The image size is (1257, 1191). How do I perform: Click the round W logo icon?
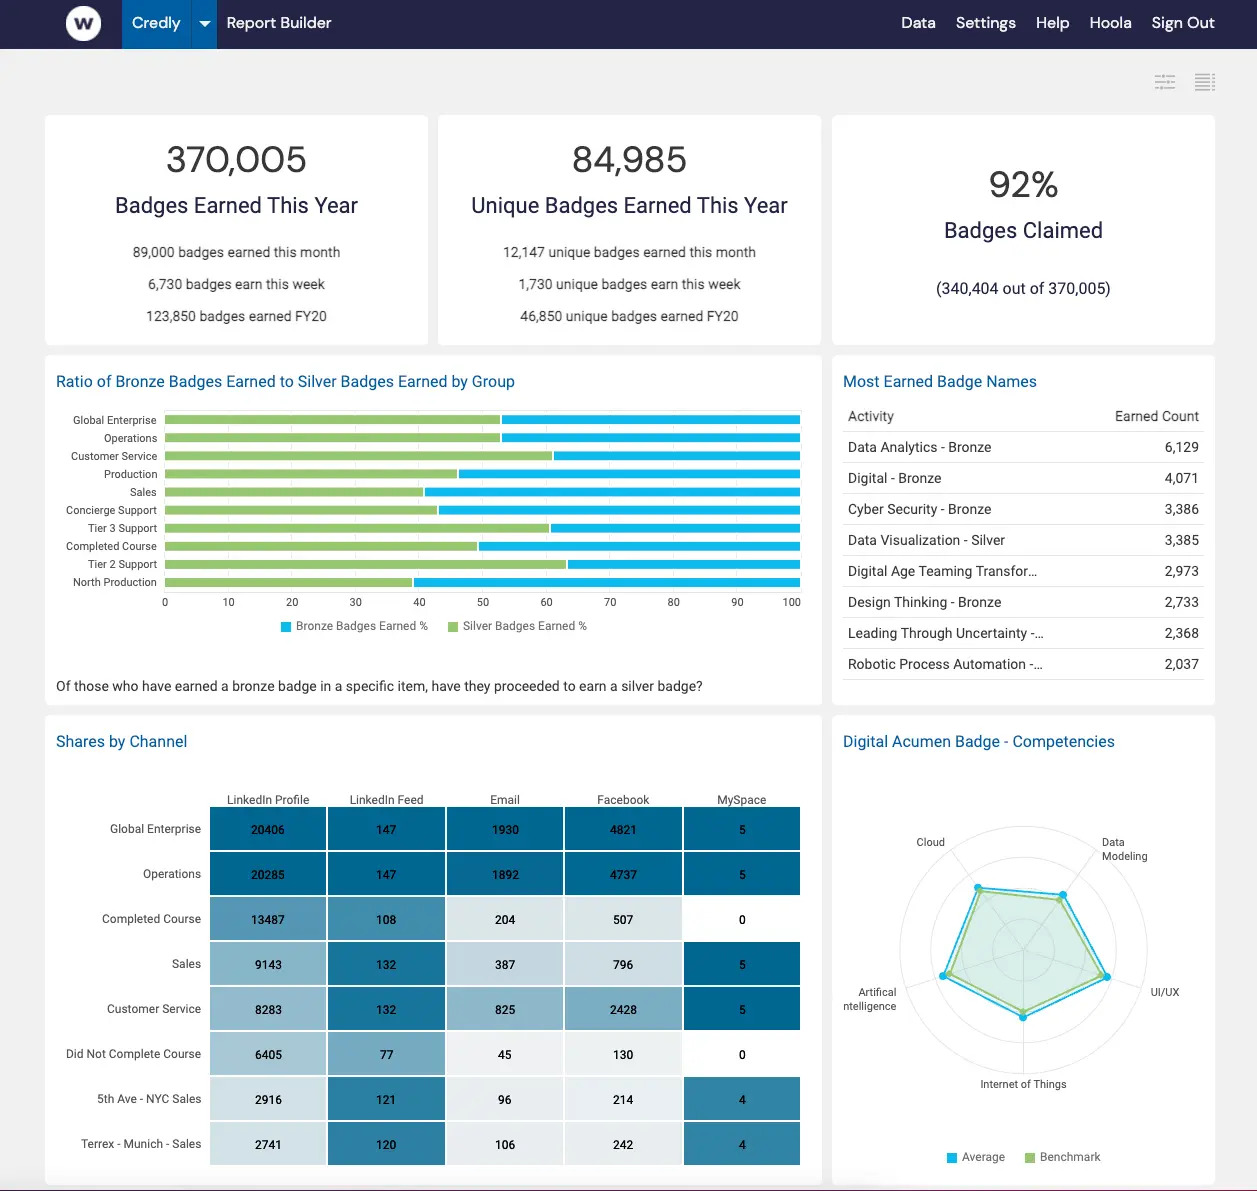pos(83,23)
